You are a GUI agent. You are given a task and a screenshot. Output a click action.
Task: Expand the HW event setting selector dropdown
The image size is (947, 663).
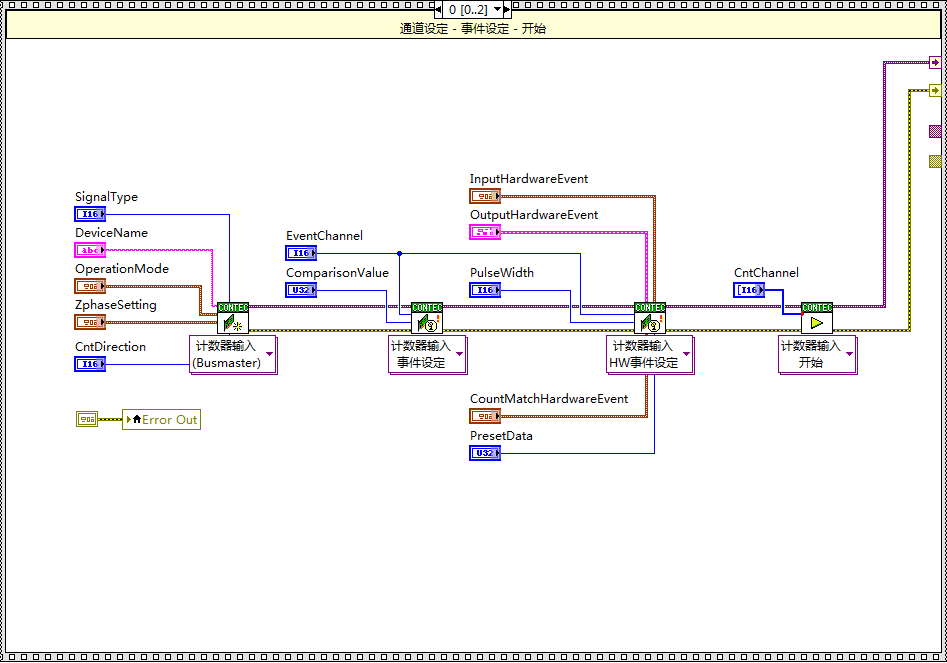686,355
